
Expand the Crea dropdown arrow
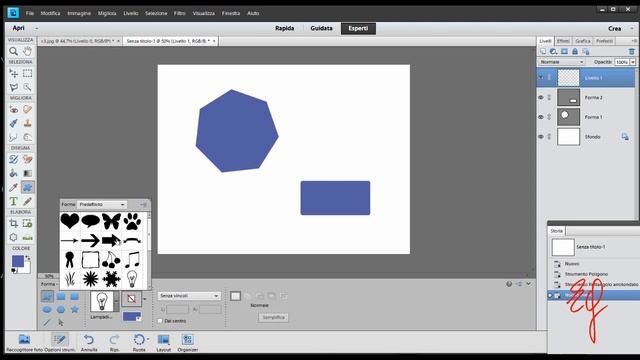tap(632, 29)
